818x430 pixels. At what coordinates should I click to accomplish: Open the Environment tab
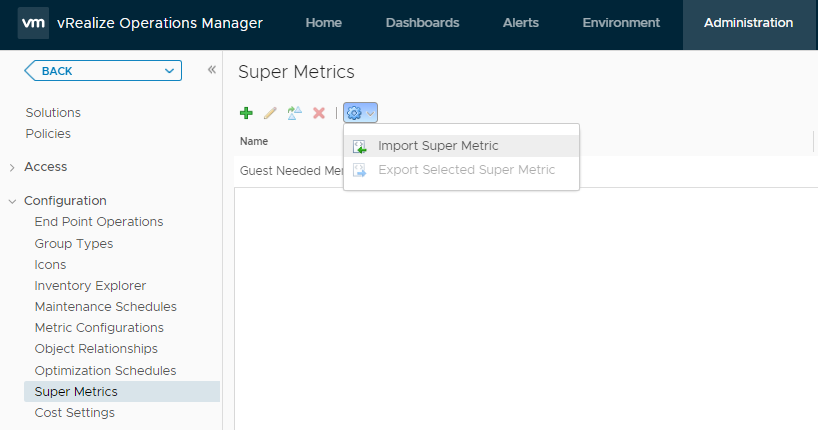(x=621, y=23)
